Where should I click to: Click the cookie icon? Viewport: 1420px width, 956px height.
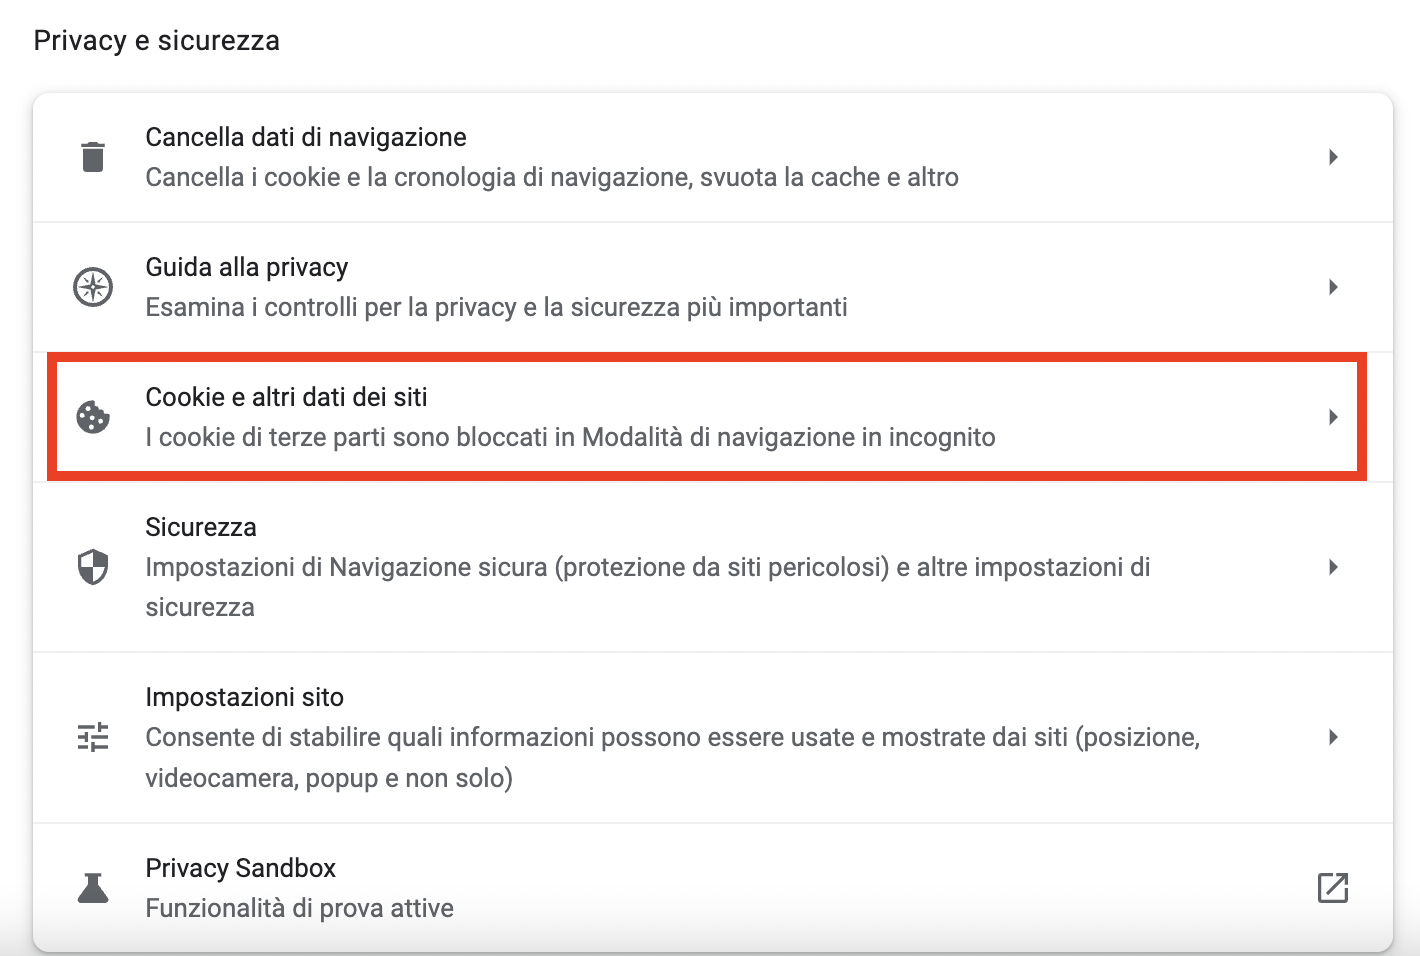[x=93, y=417]
